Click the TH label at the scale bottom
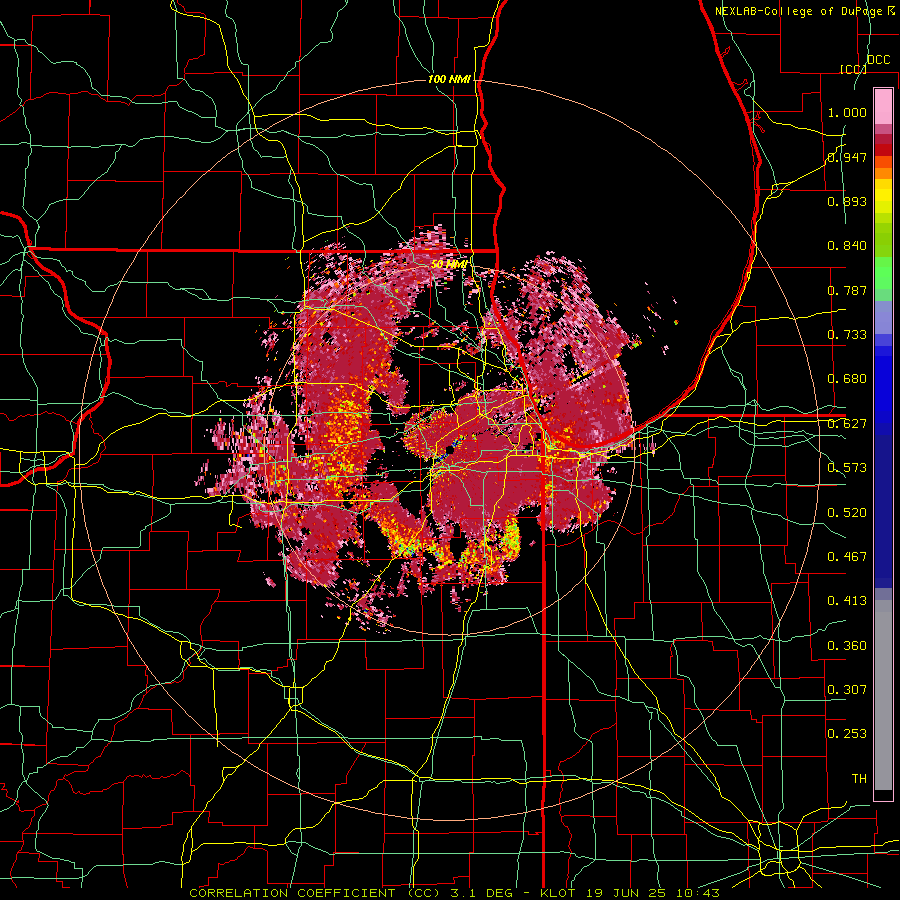 [x=859, y=779]
